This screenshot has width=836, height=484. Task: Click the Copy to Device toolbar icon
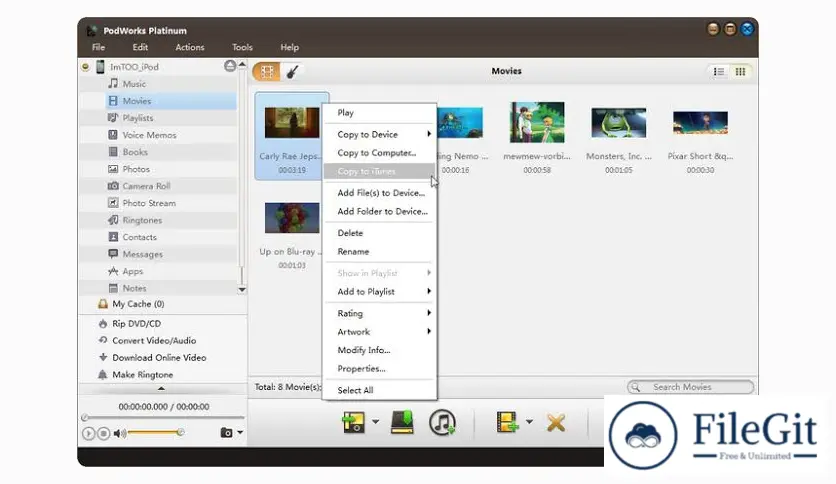353,422
